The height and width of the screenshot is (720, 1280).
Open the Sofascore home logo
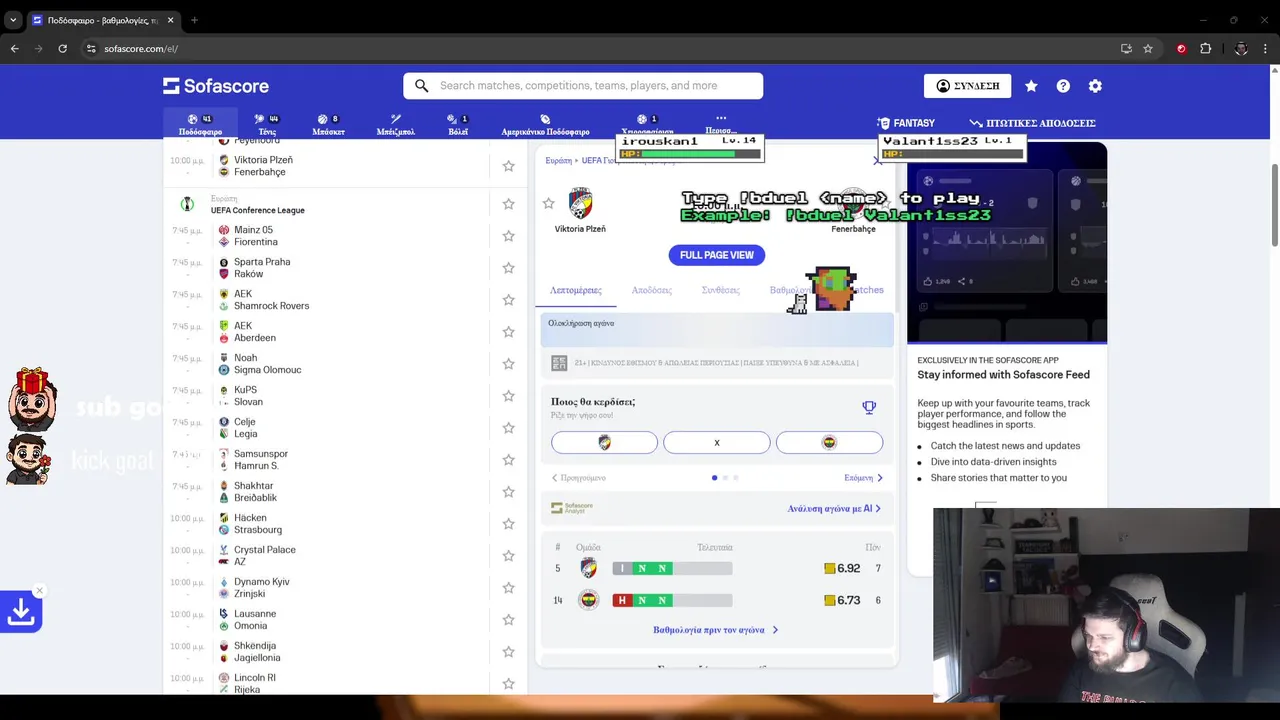pyautogui.click(x=216, y=86)
